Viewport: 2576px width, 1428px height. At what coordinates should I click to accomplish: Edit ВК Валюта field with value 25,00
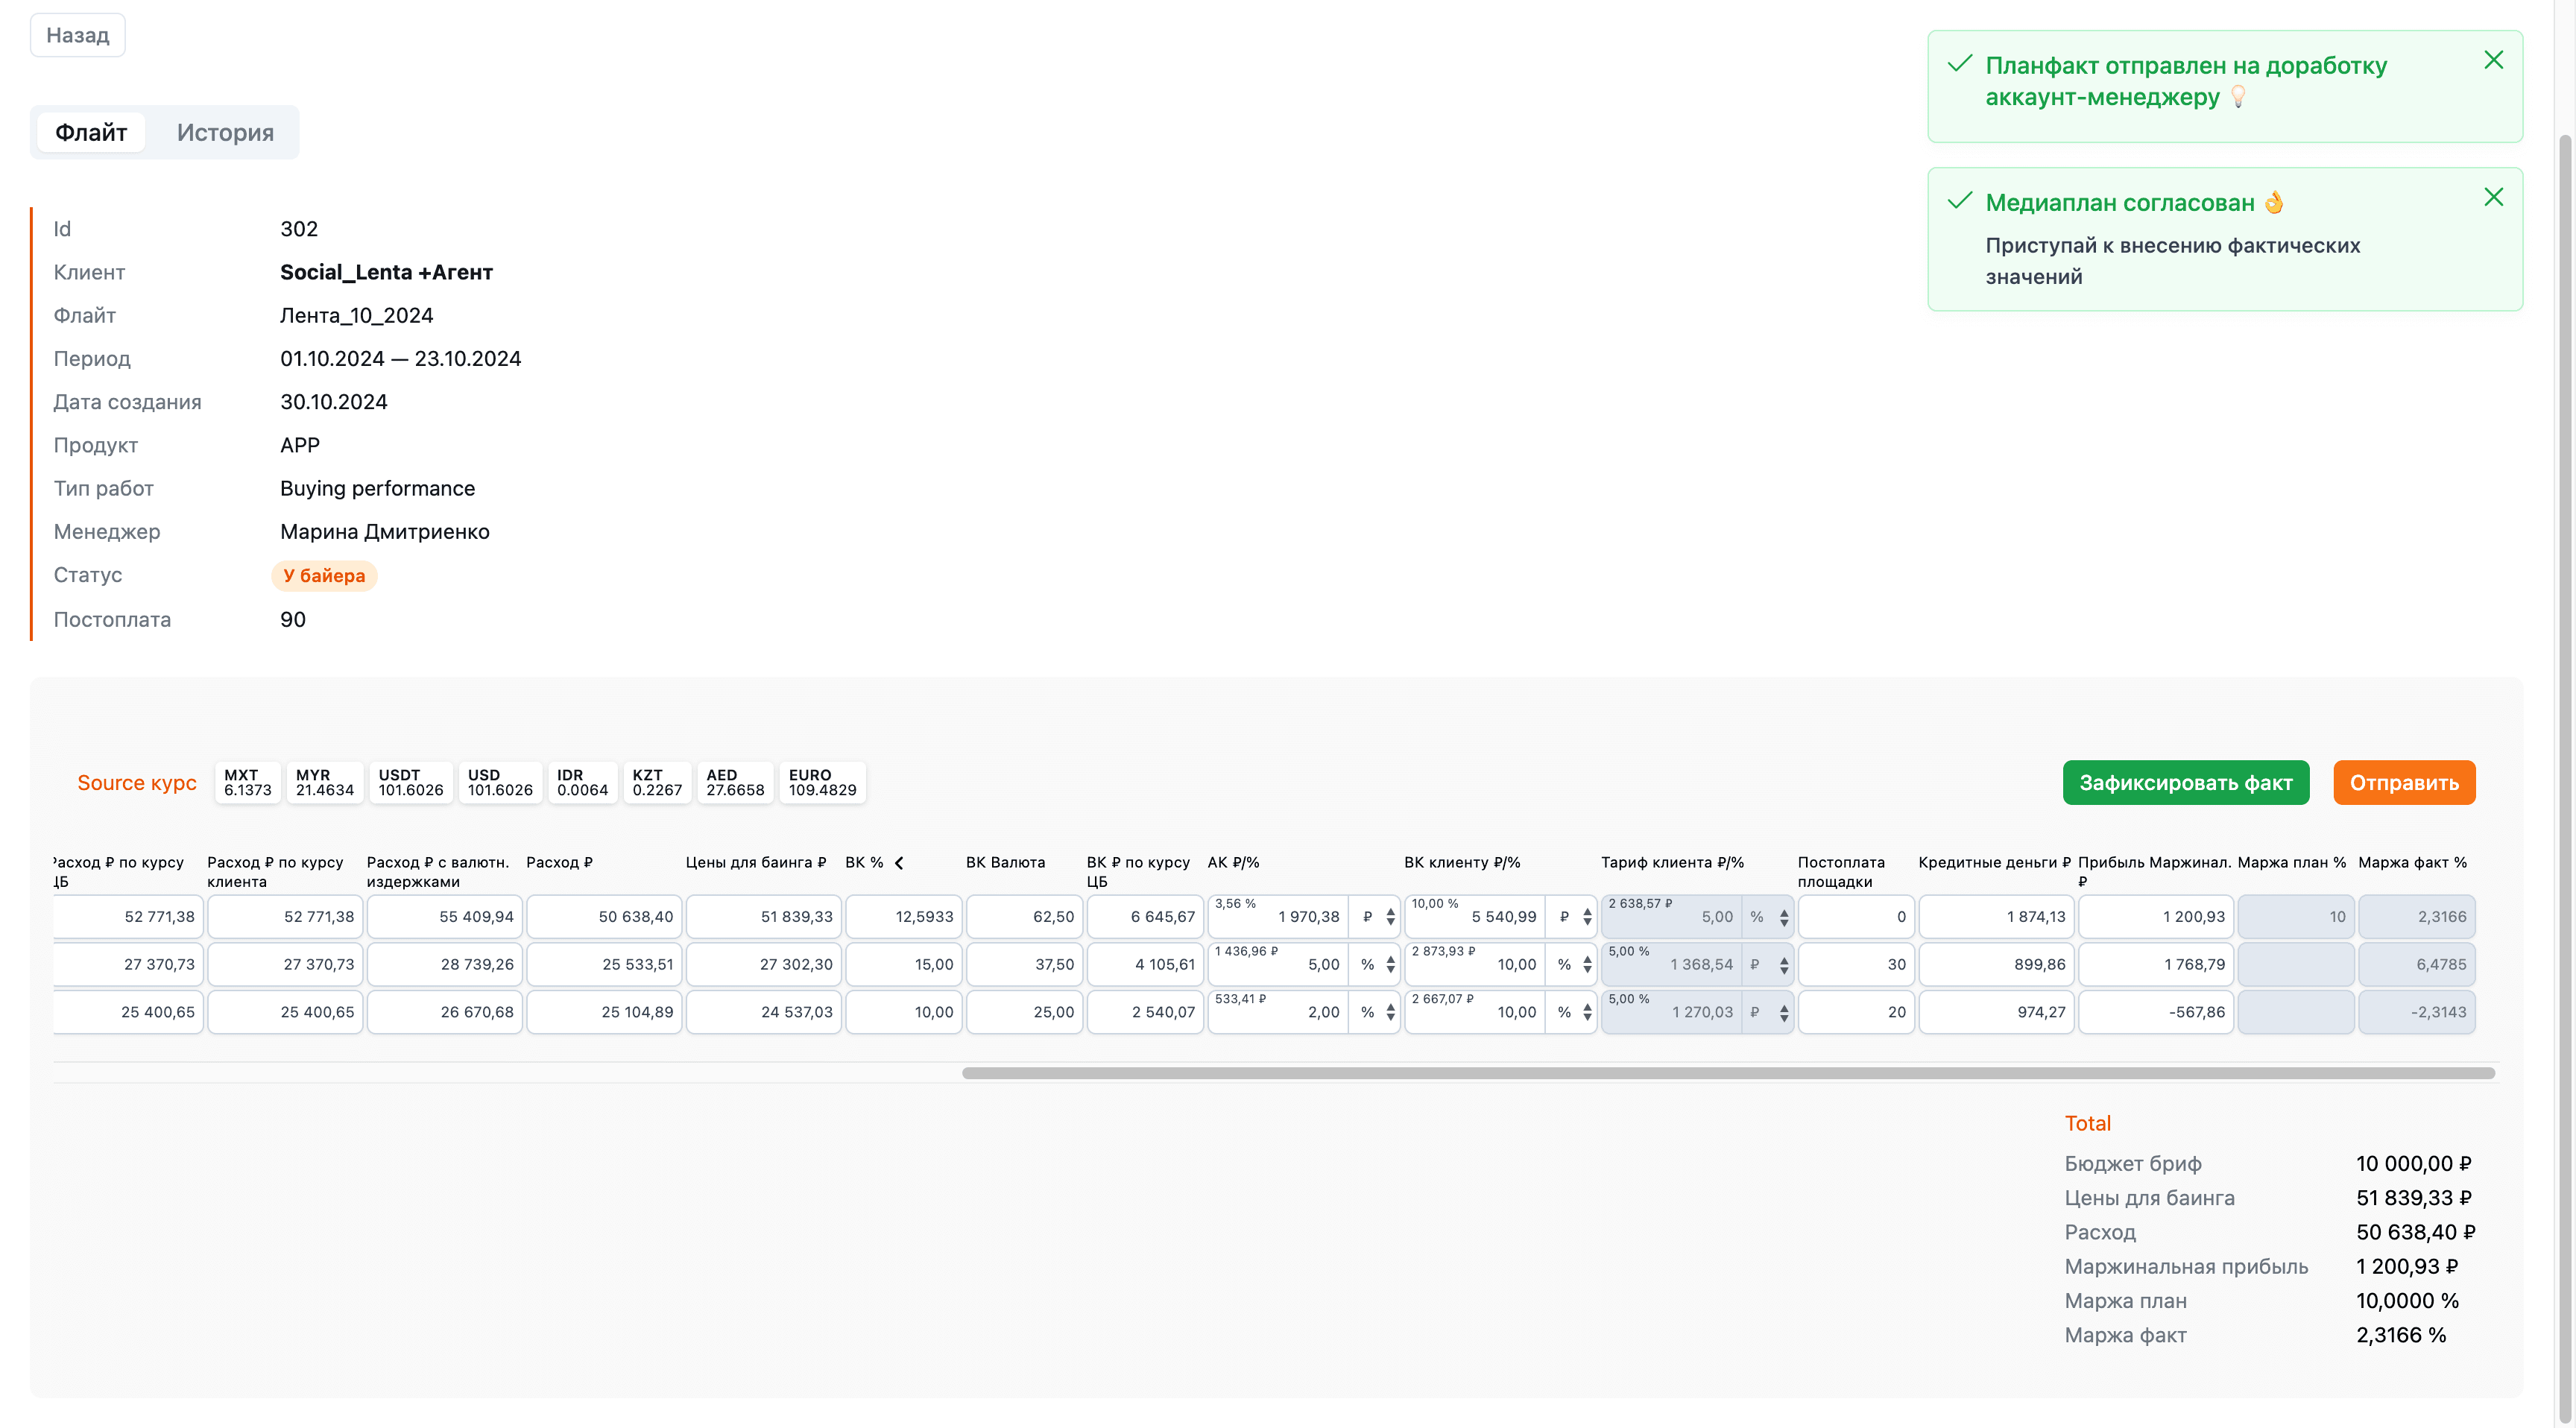(x=1025, y=1013)
